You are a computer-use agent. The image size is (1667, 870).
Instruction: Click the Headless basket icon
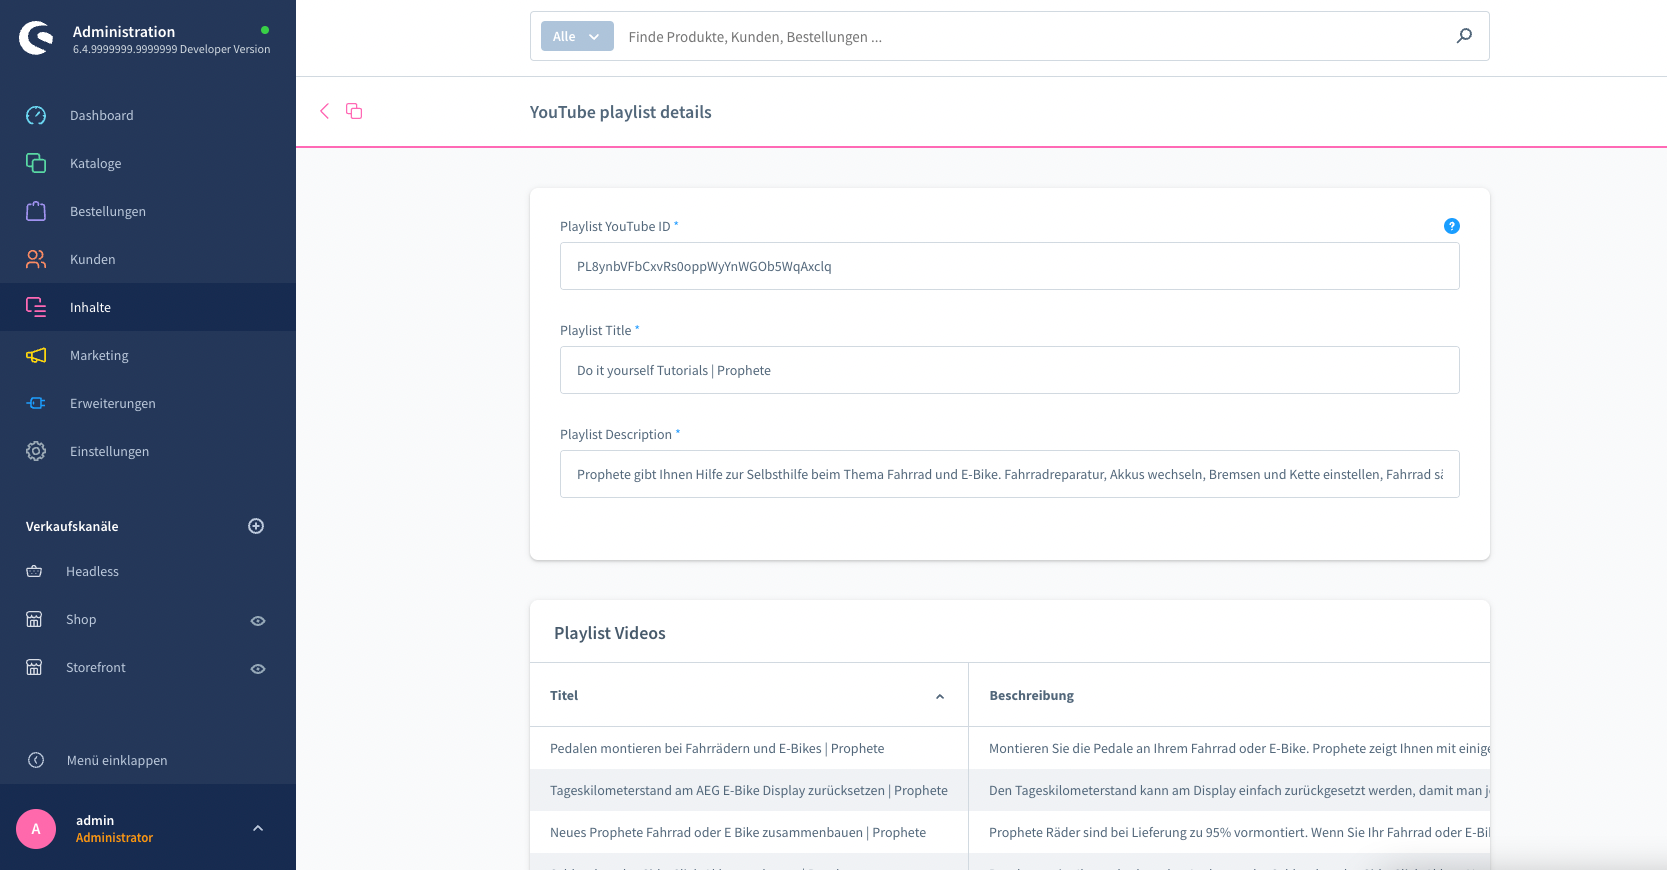click(34, 571)
